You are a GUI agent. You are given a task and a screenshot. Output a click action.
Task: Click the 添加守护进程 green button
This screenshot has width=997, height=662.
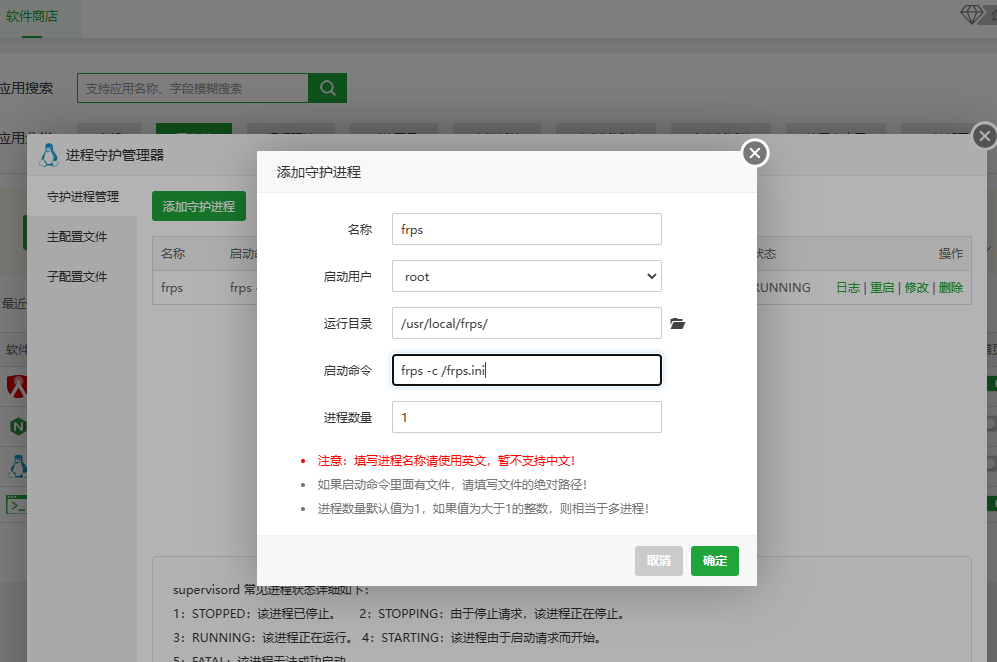click(199, 206)
